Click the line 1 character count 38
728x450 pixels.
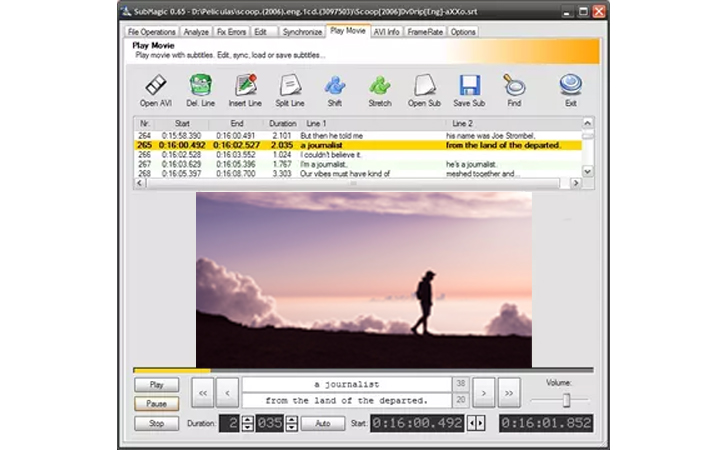(x=461, y=384)
